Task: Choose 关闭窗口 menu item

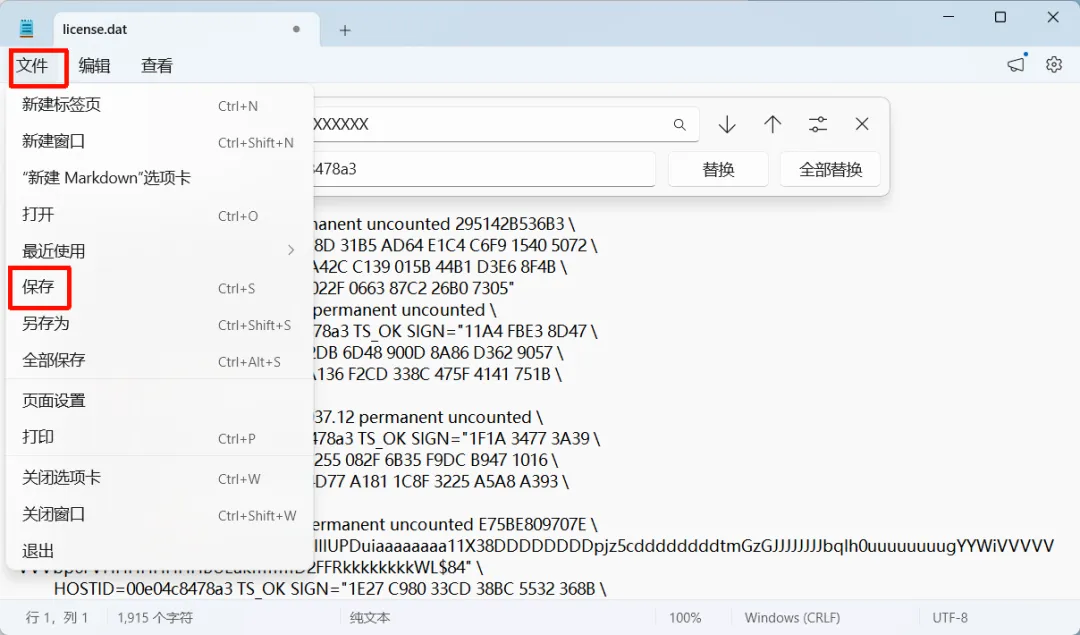Action: 160,514
